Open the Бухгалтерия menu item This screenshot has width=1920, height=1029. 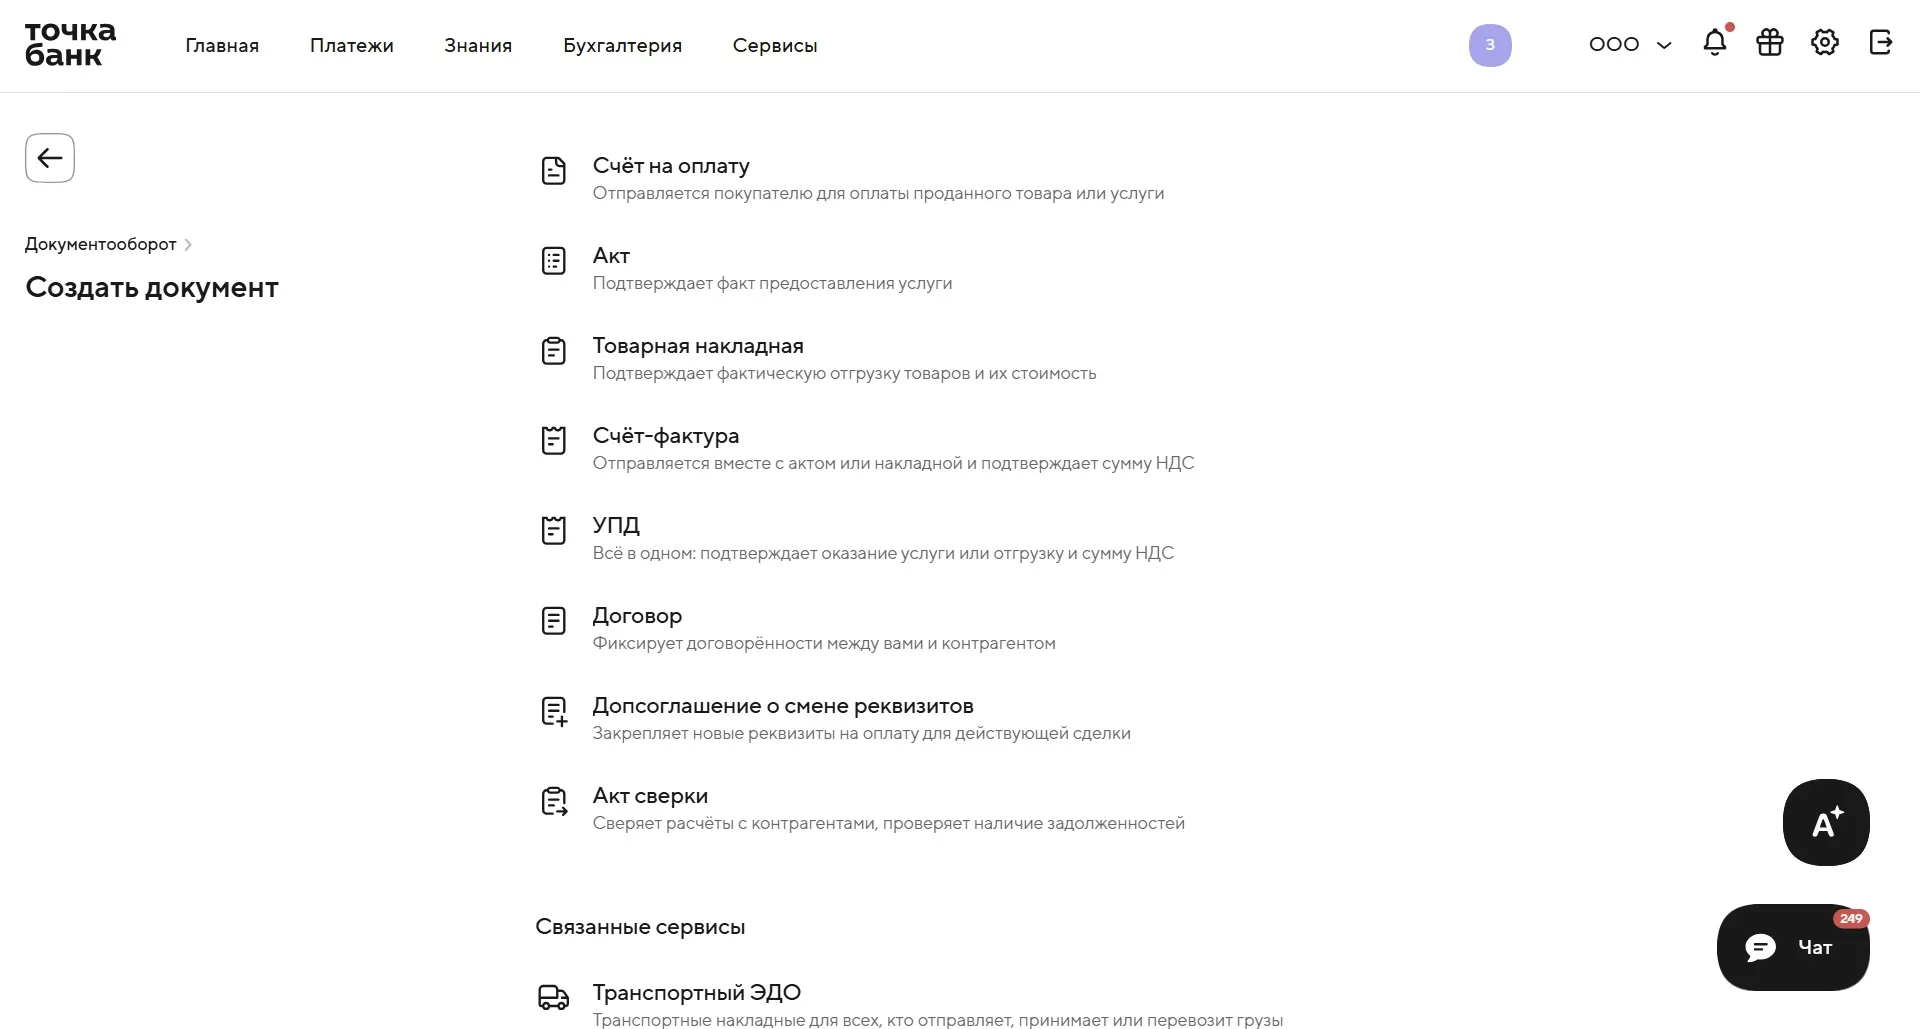pos(622,45)
